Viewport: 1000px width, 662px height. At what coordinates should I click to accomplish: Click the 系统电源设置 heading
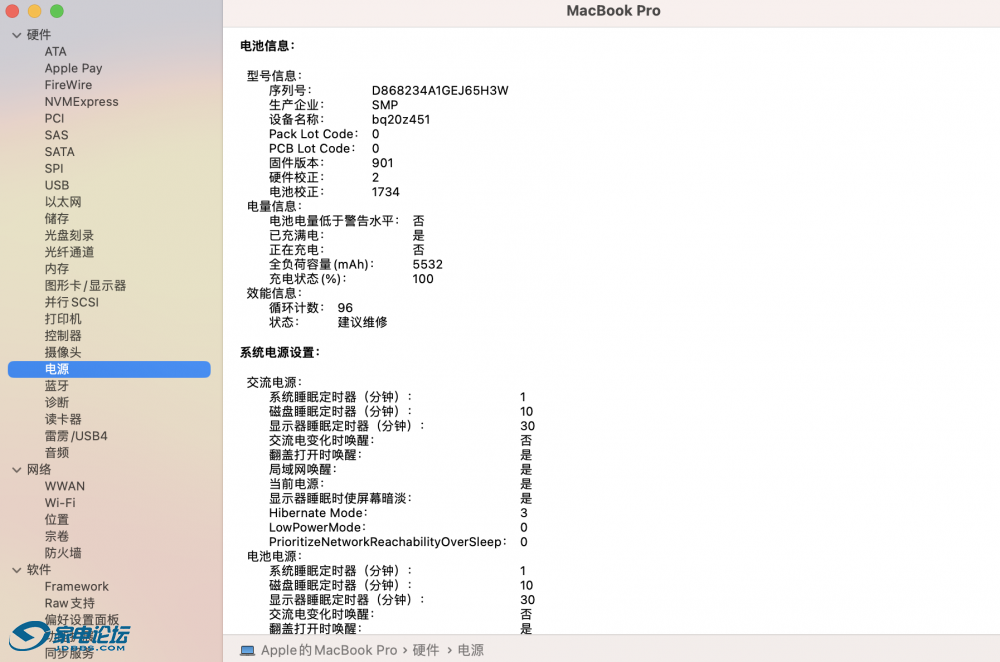[x=280, y=353]
